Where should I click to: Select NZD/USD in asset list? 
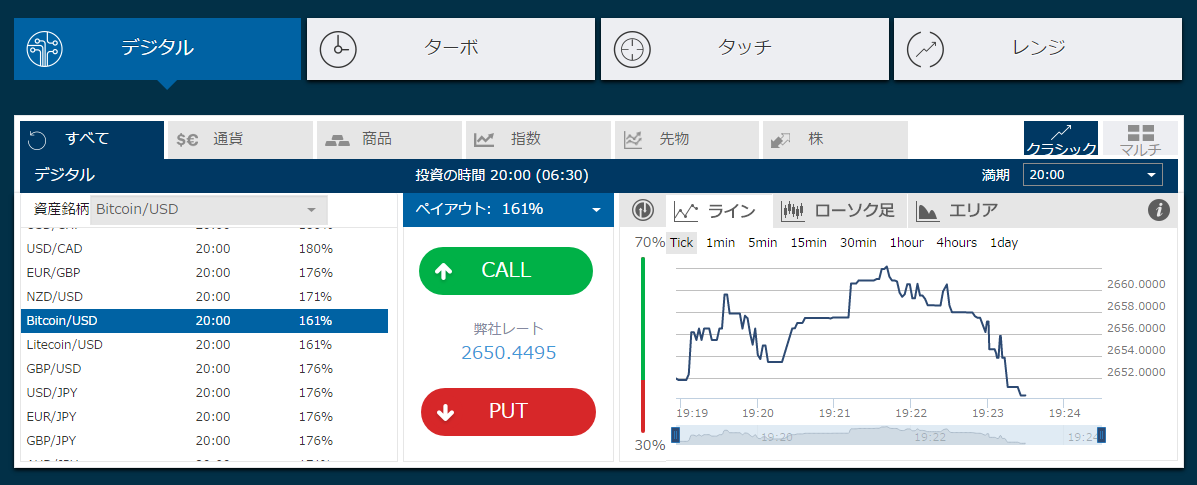(x=204, y=296)
